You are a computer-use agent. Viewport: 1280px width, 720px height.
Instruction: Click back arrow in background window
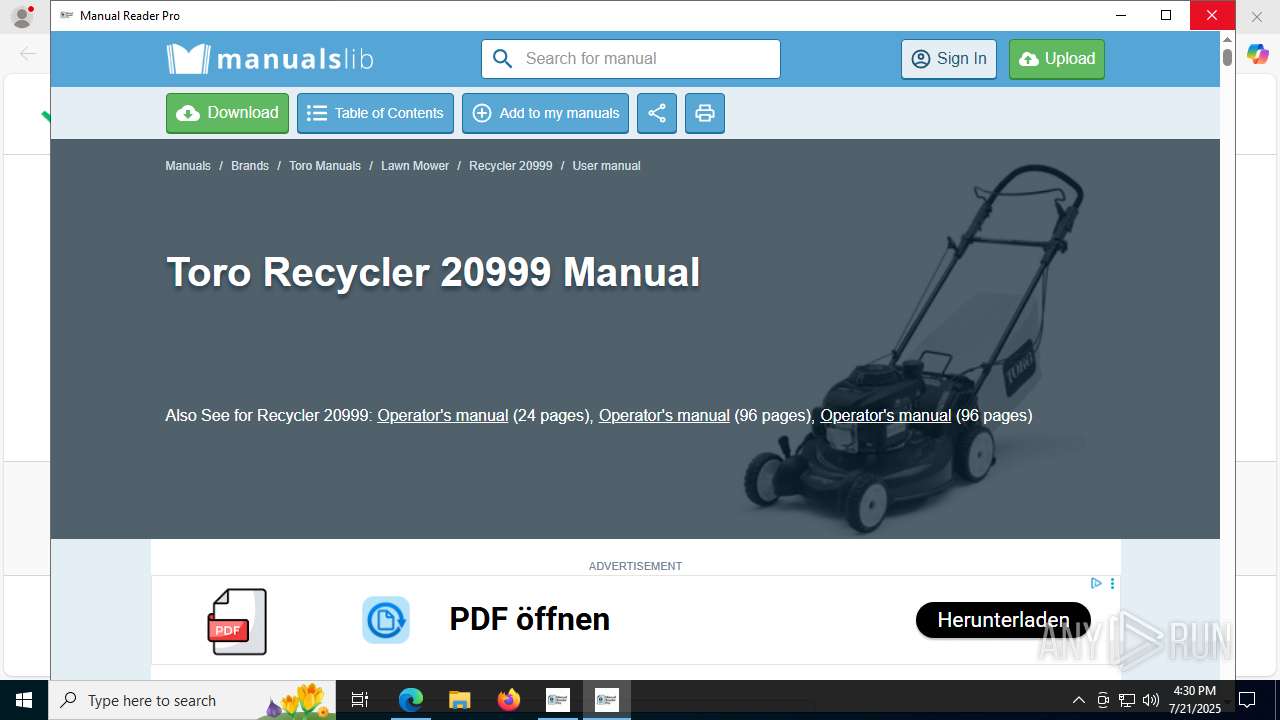pos(28,54)
